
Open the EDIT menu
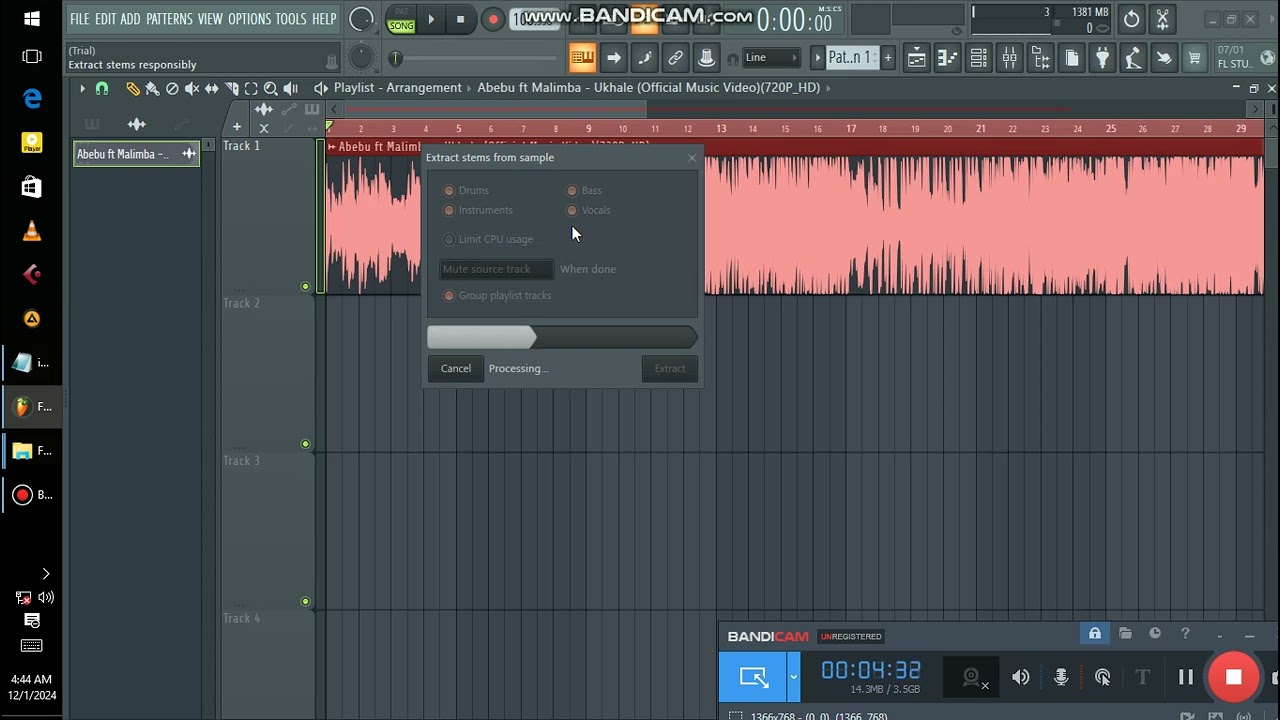pos(106,19)
